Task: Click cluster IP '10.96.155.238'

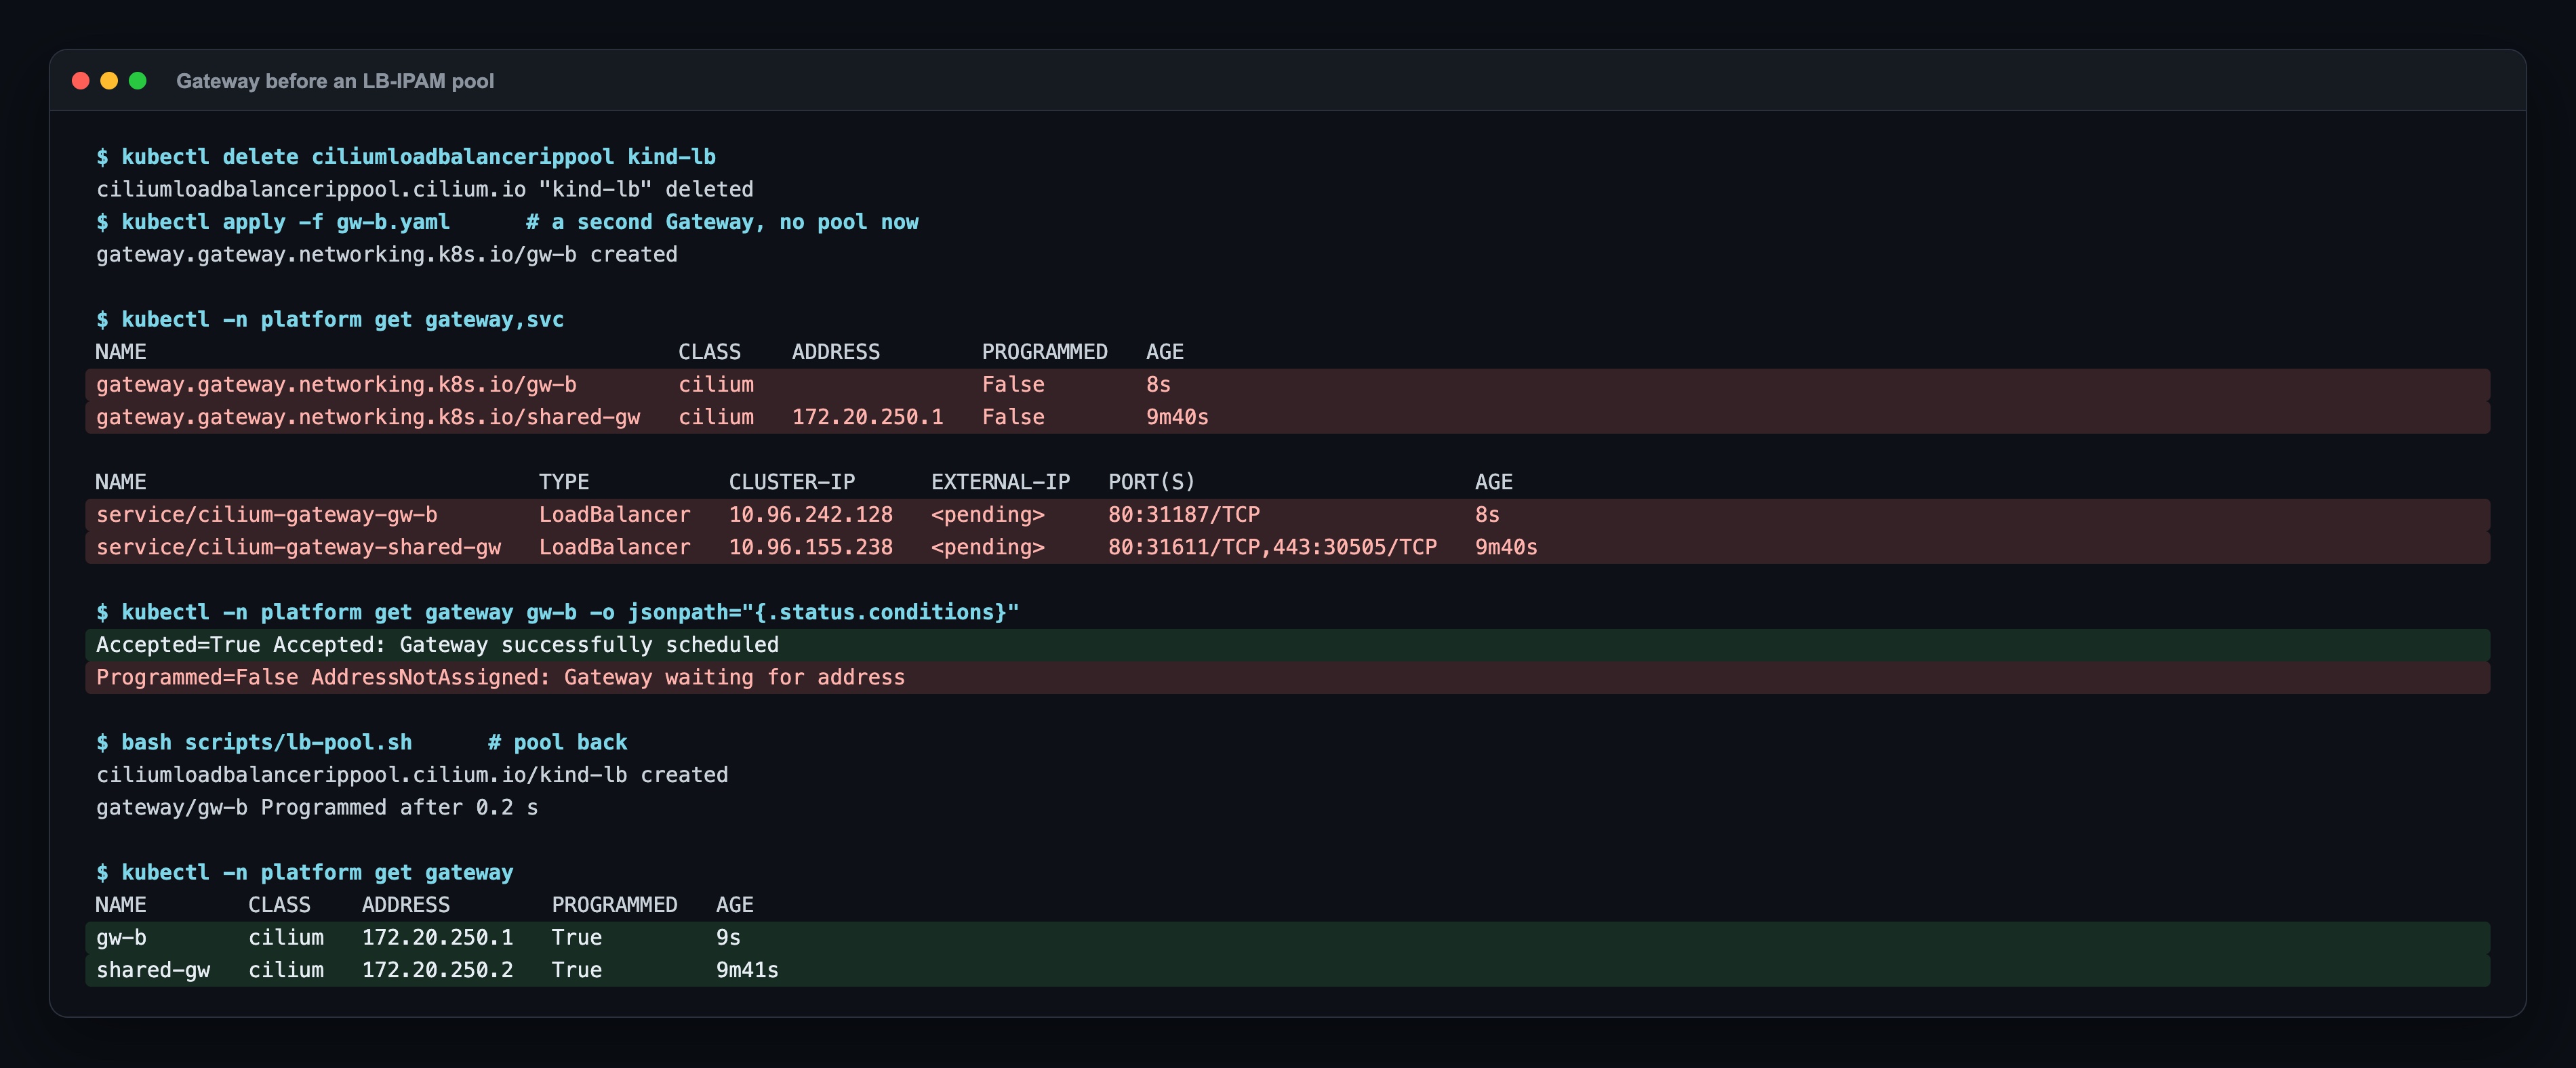Action: 810,547
